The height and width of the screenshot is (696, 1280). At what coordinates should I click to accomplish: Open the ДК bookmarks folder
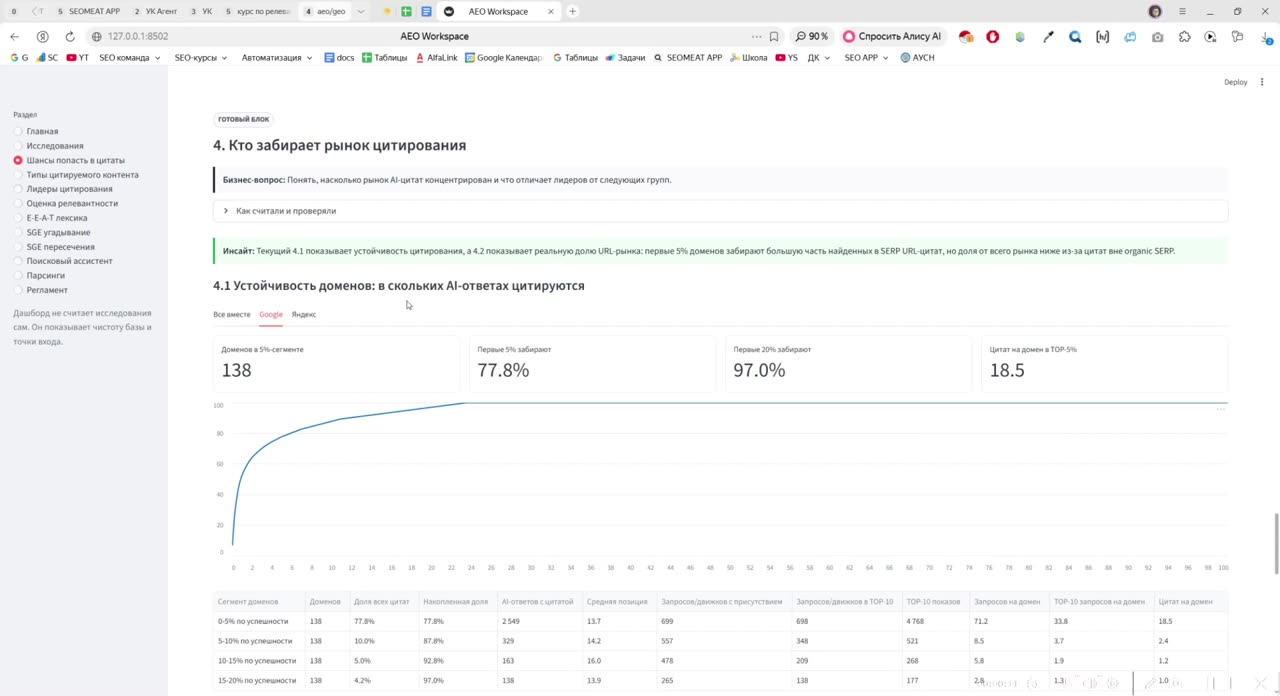click(x=818, y=58)
